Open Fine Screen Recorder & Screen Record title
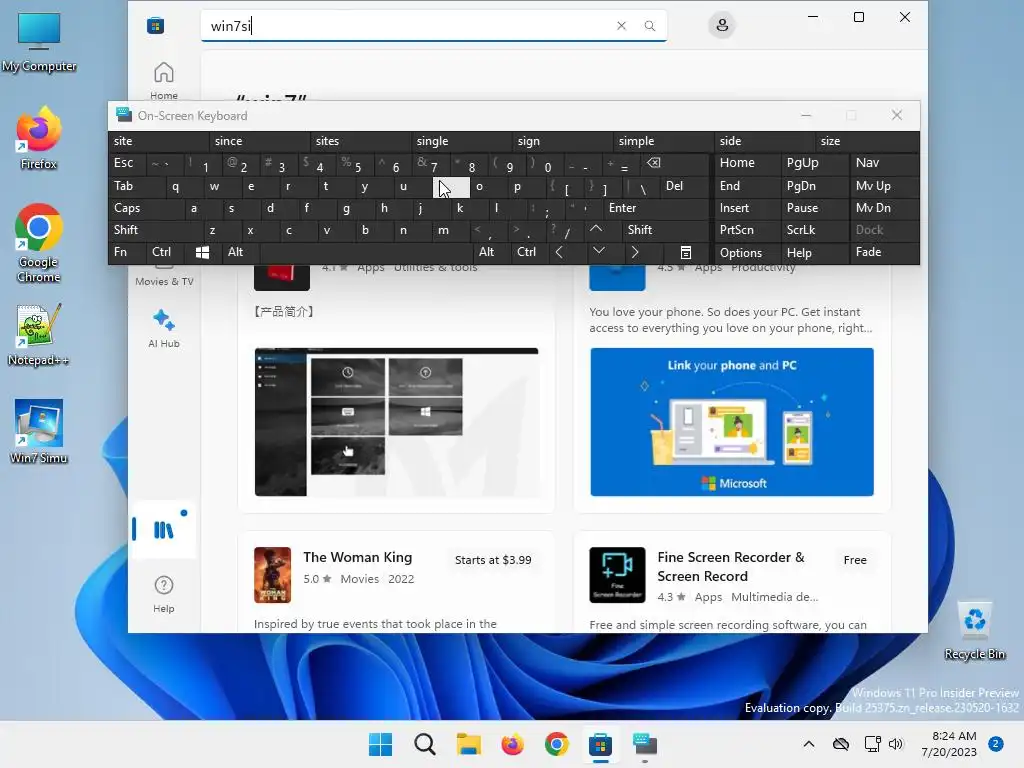Screen dimensions: 1024x768 point(731,566)
